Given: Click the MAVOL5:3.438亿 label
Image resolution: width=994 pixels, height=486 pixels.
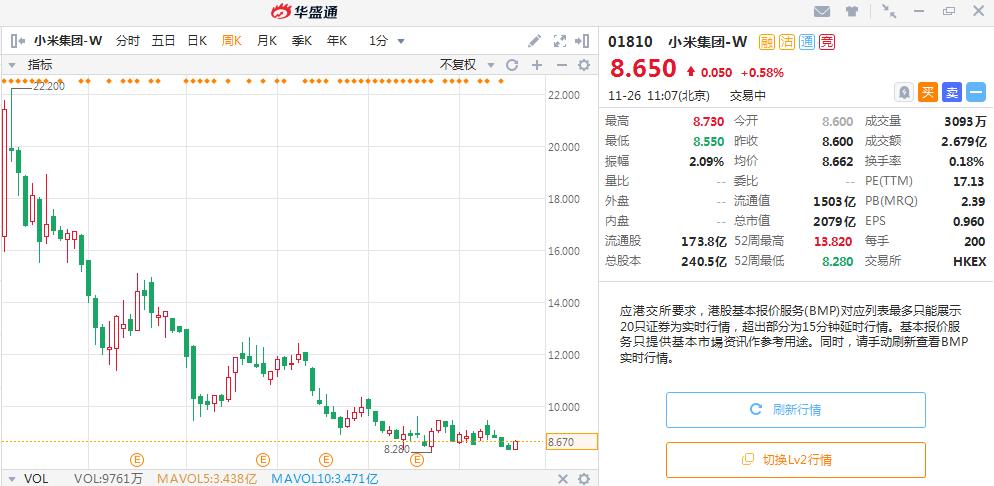Looking at the screenshot, I should tap(206, 479).
